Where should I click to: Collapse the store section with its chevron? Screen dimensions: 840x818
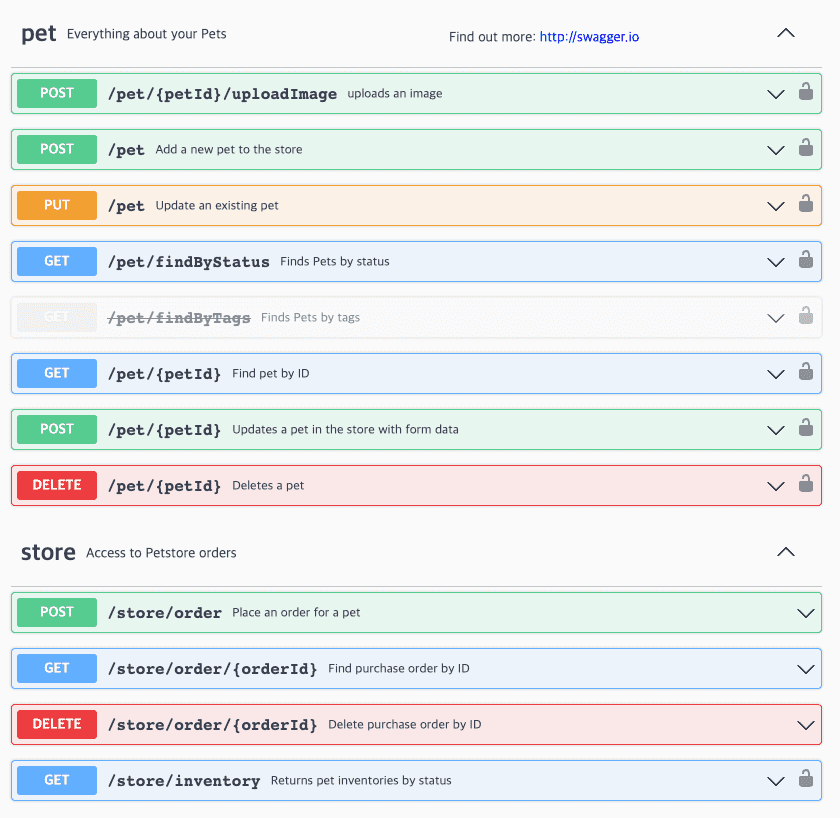click(786, 552)
